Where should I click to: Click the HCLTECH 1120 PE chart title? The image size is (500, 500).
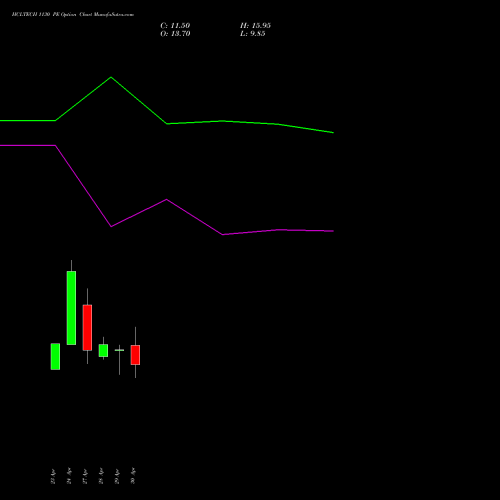pos(73,15)
